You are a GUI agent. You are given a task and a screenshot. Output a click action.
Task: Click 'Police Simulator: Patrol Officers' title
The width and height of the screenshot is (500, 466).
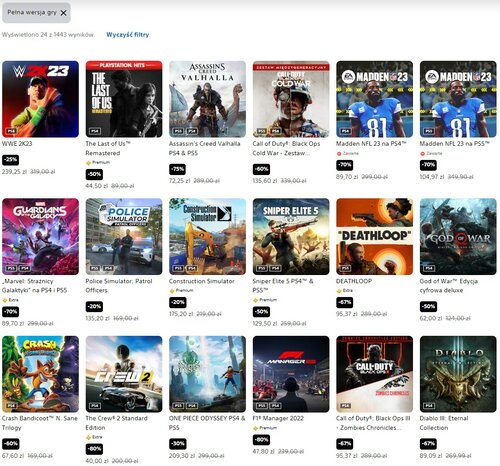tap(119, 286)
